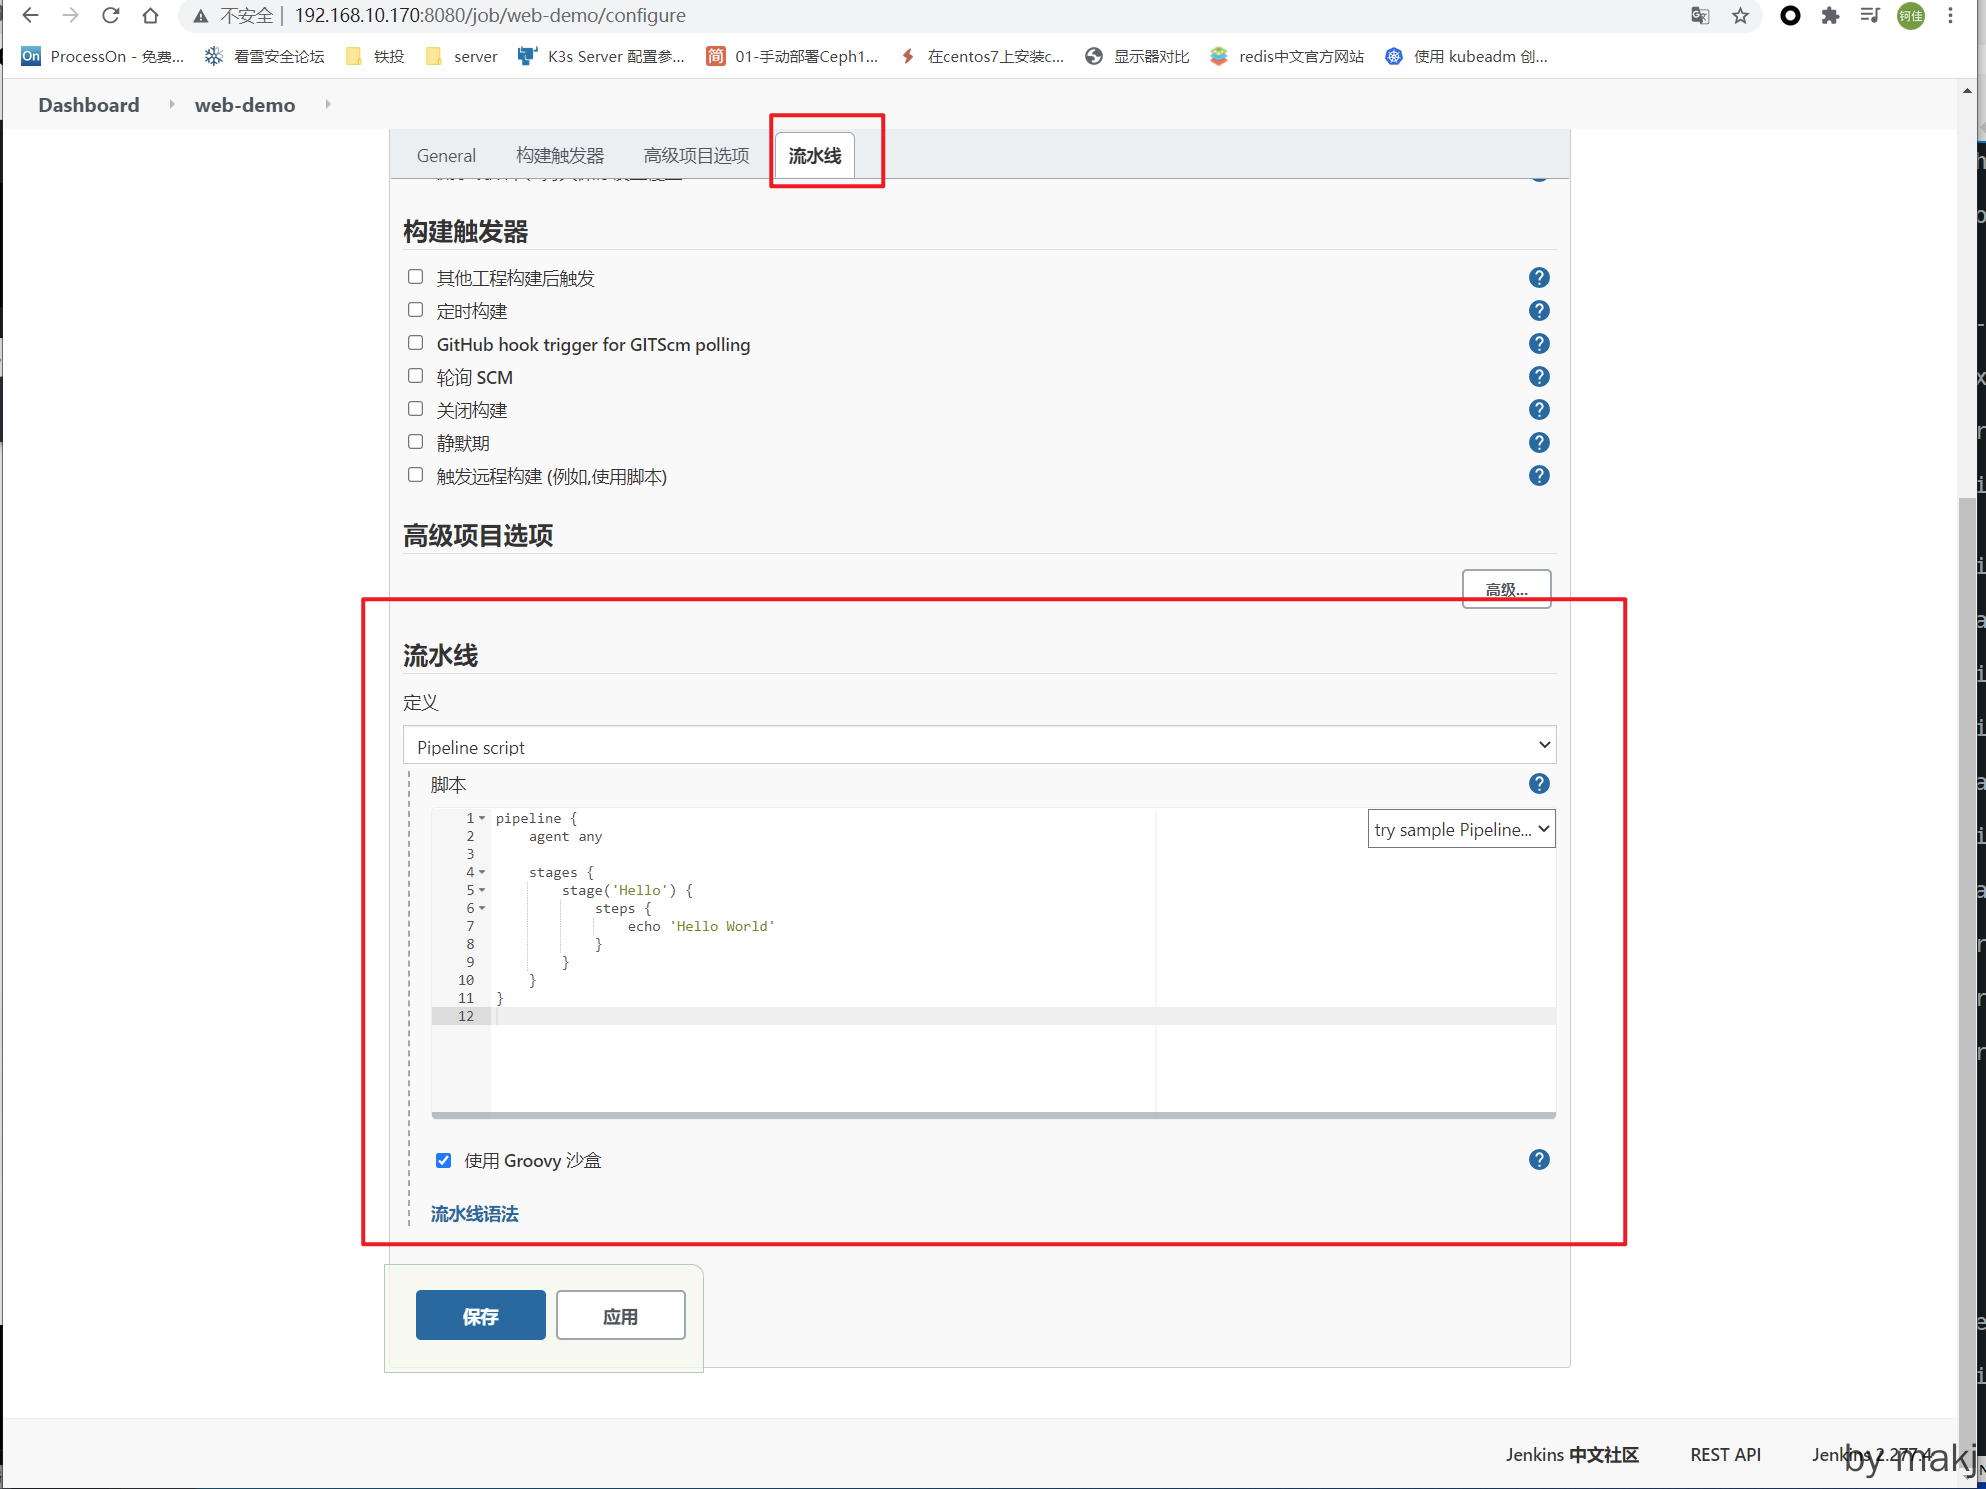Image resolution: width=1986 pixels, height=1489 pixels.
Task: Click help icon beside 脚本 label
Action: (x=1539, y=784)
